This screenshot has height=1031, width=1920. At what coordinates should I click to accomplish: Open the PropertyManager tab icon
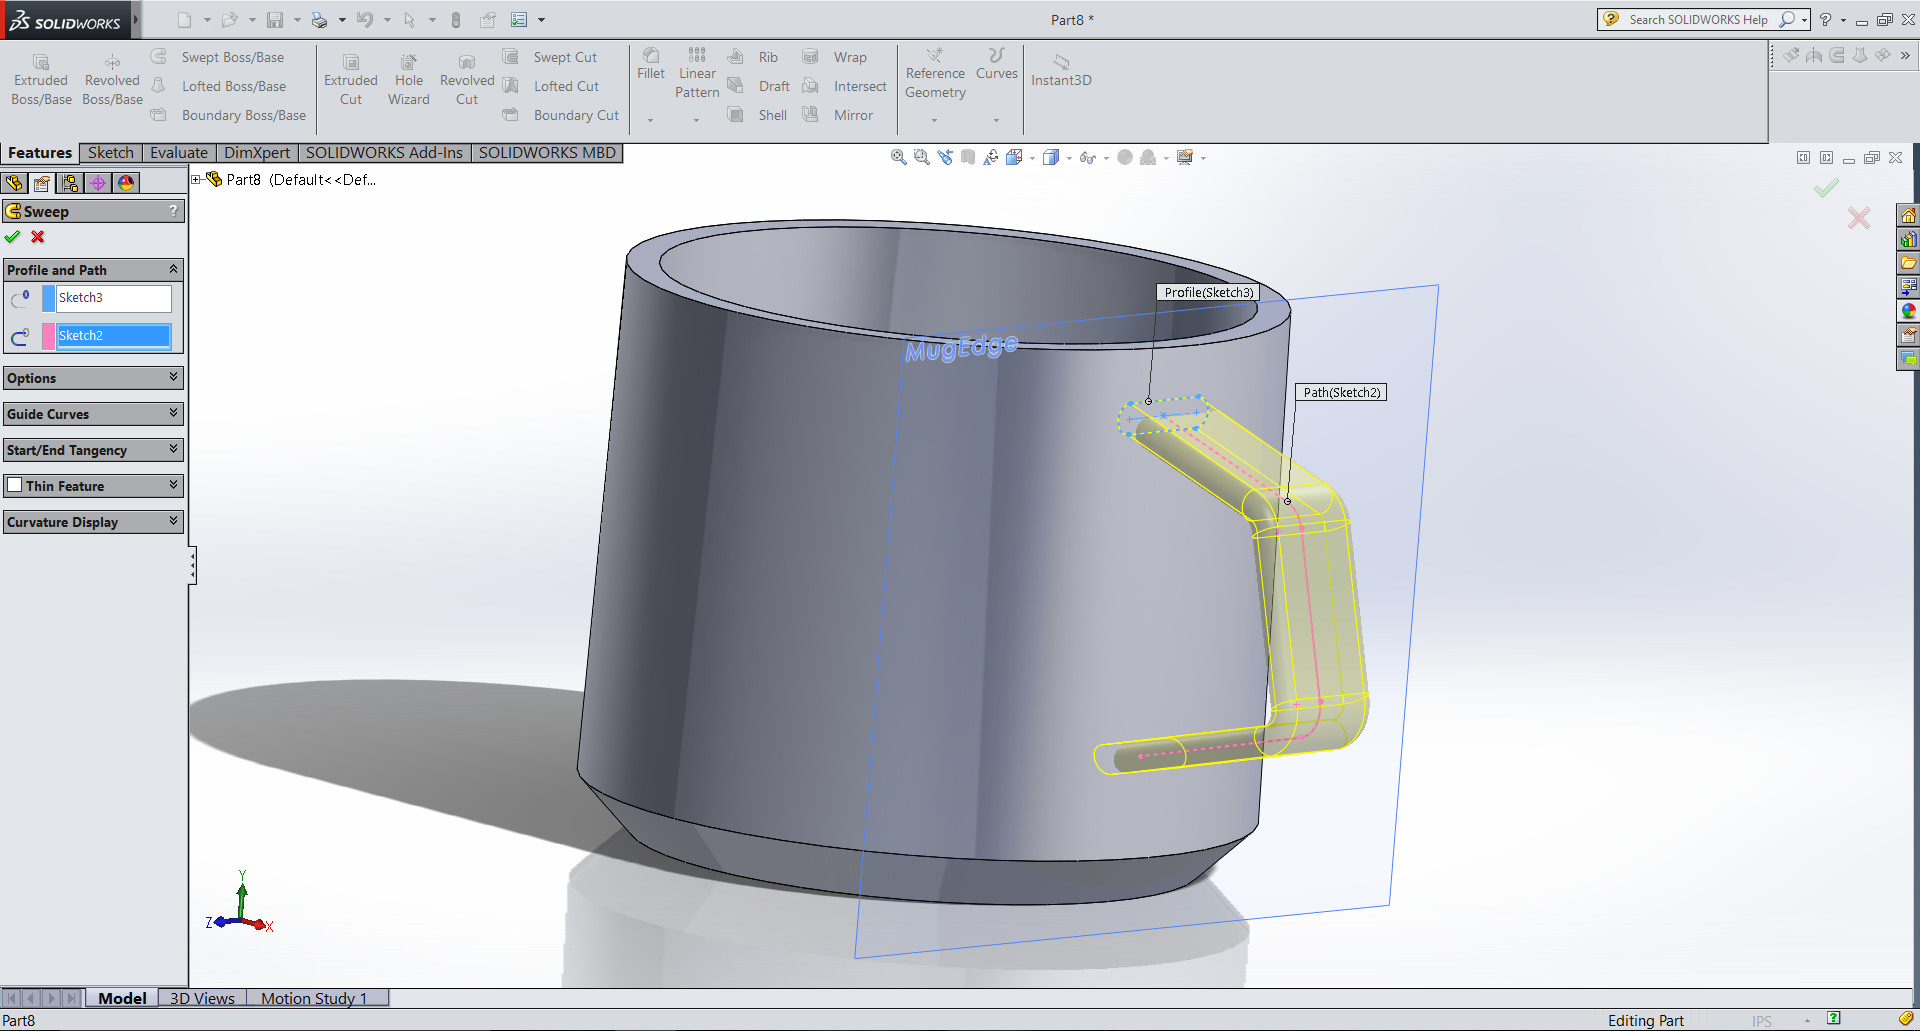42,183
